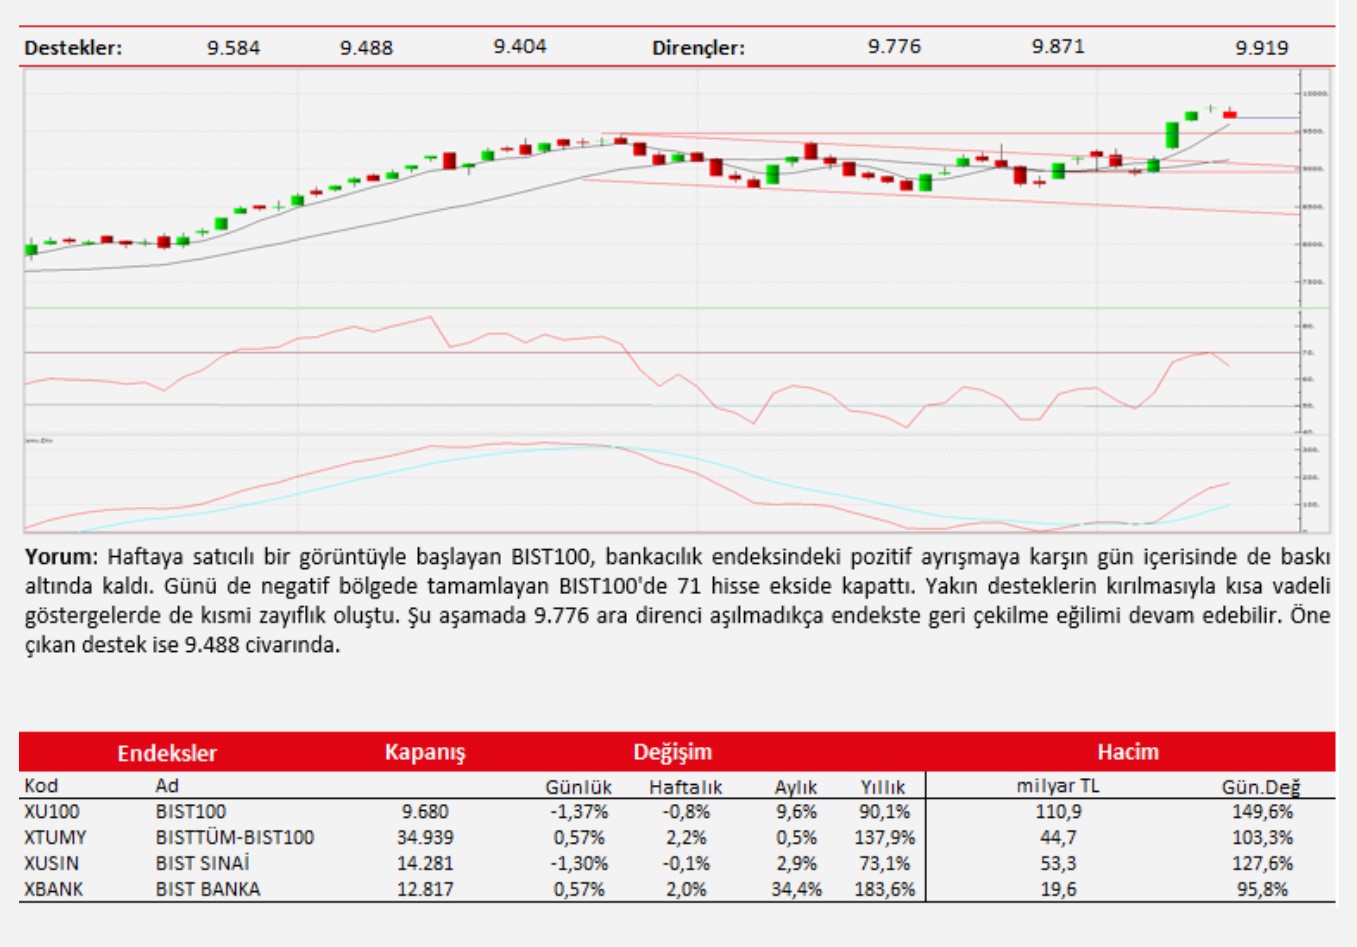Screen dimensions: 1357x947
Task: Click the Endeksler table header
Action: 167,752
